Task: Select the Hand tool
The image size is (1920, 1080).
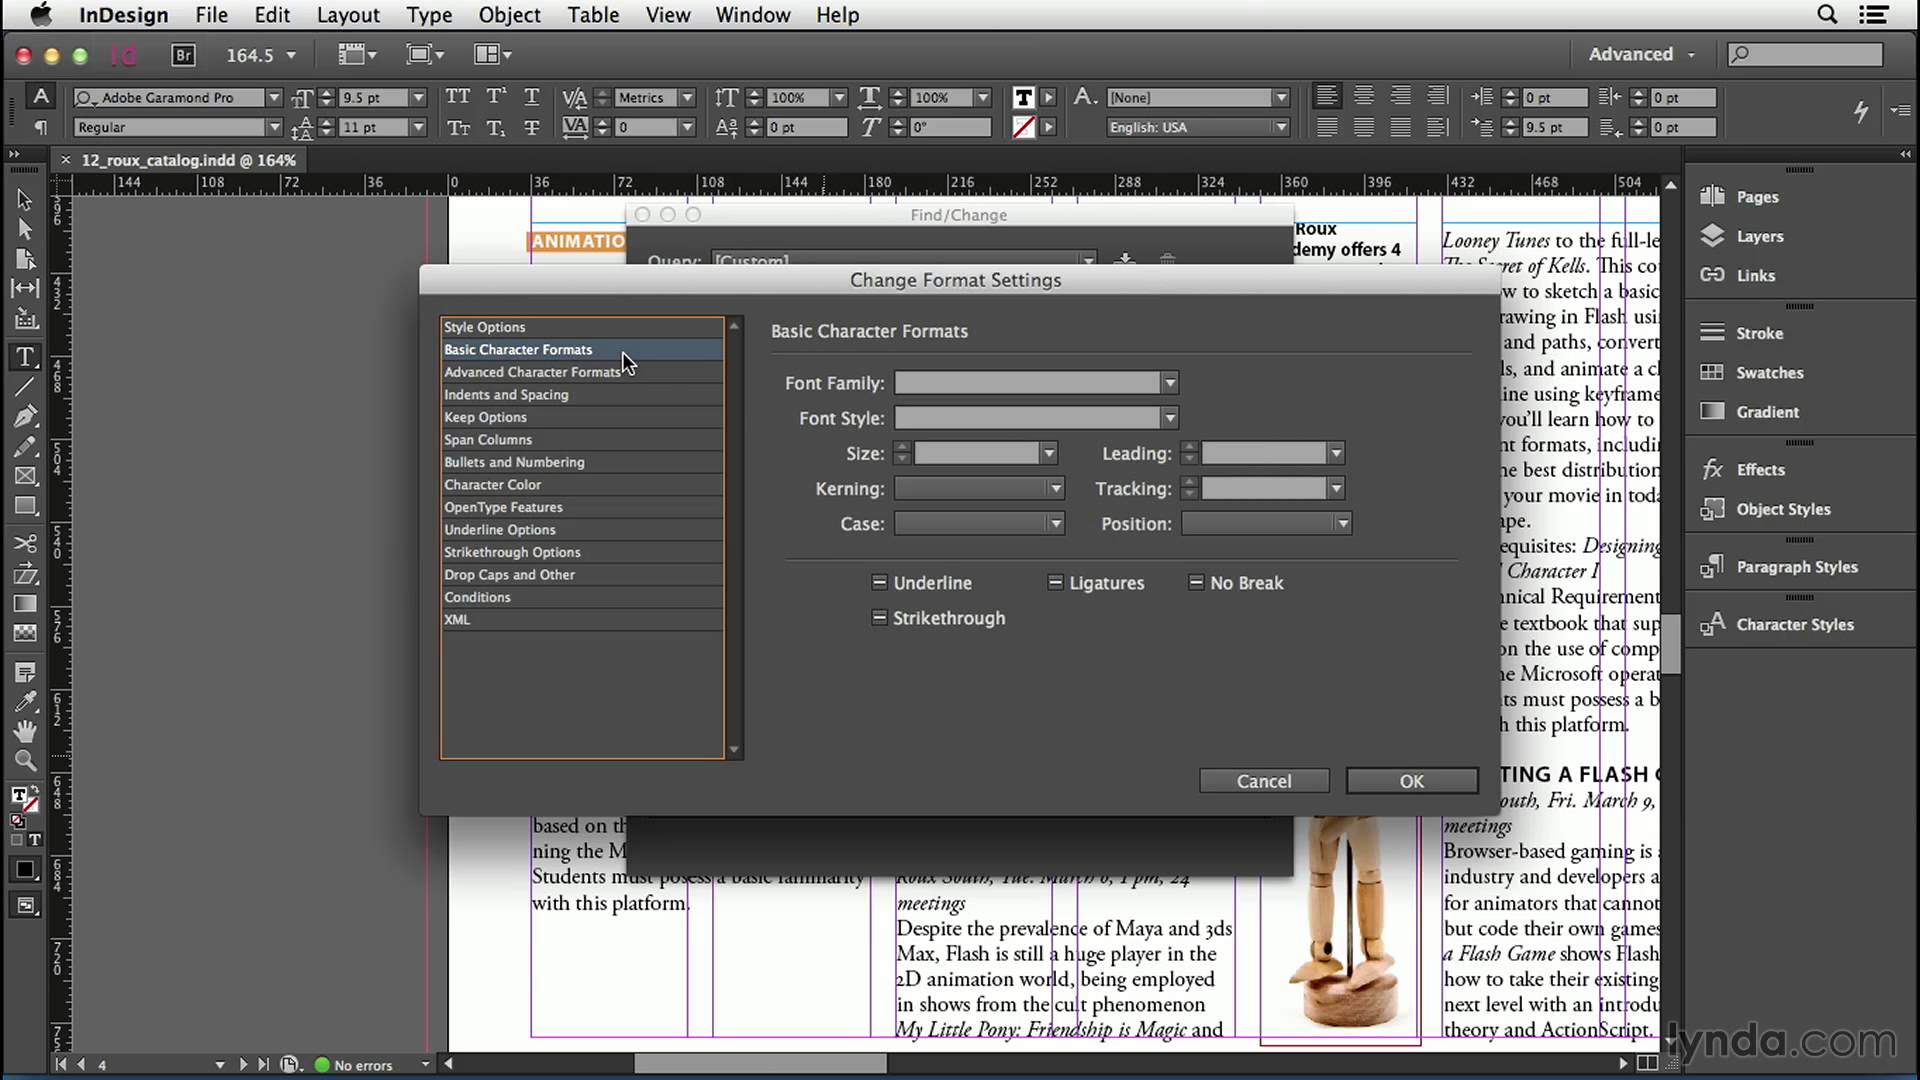Action: tap(25, 731)
